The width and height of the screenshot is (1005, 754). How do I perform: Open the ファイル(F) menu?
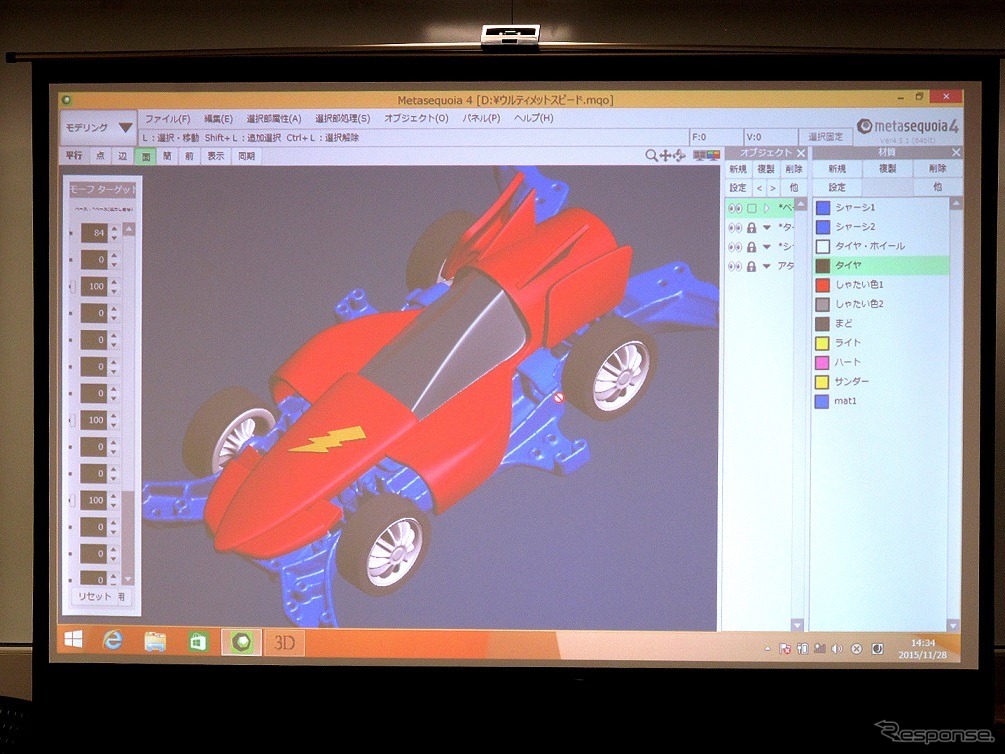(x=167, y=119)
